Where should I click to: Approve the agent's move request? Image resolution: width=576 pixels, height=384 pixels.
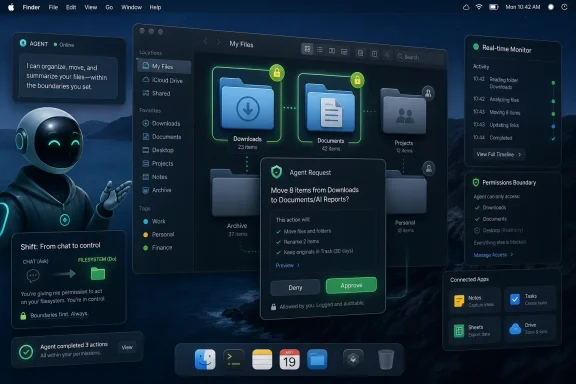pyautogui.click(x=351, y=285)
